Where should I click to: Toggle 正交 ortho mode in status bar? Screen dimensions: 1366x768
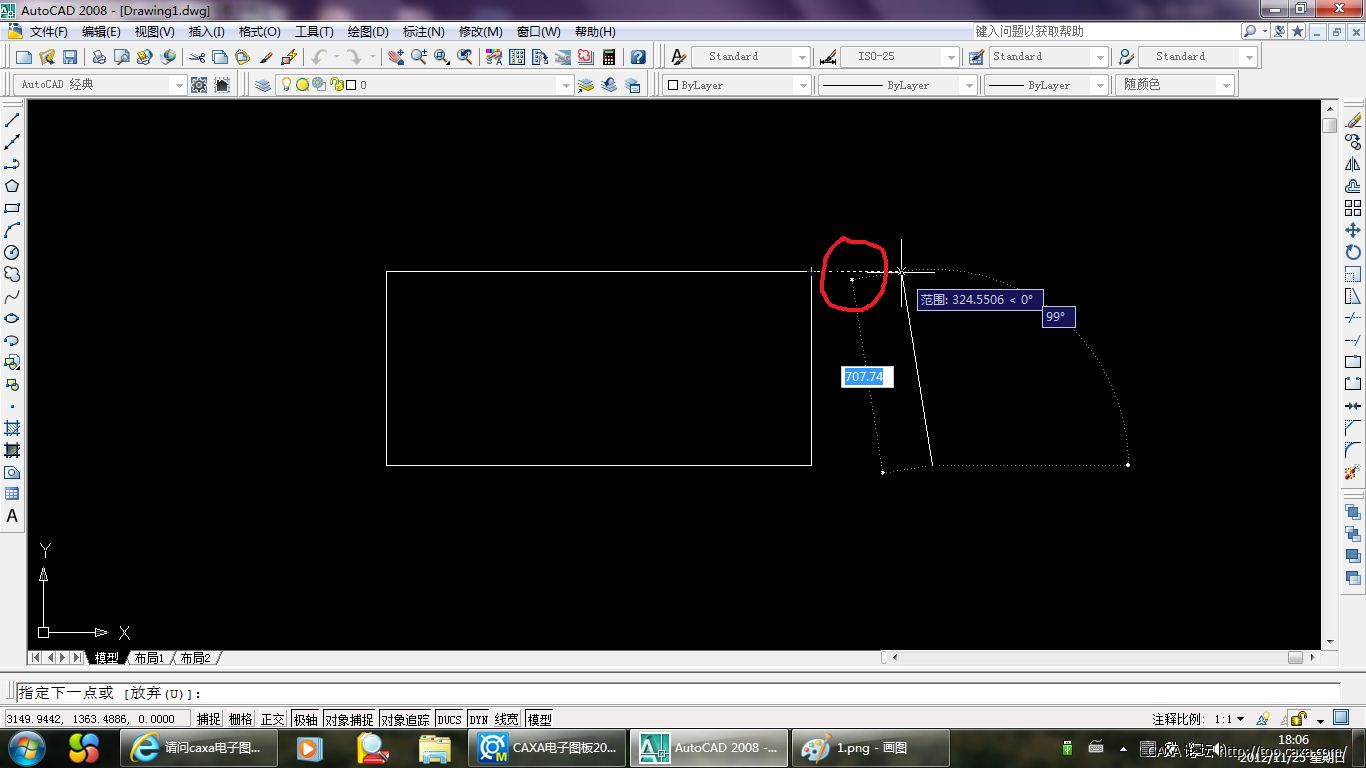(273, 719)
